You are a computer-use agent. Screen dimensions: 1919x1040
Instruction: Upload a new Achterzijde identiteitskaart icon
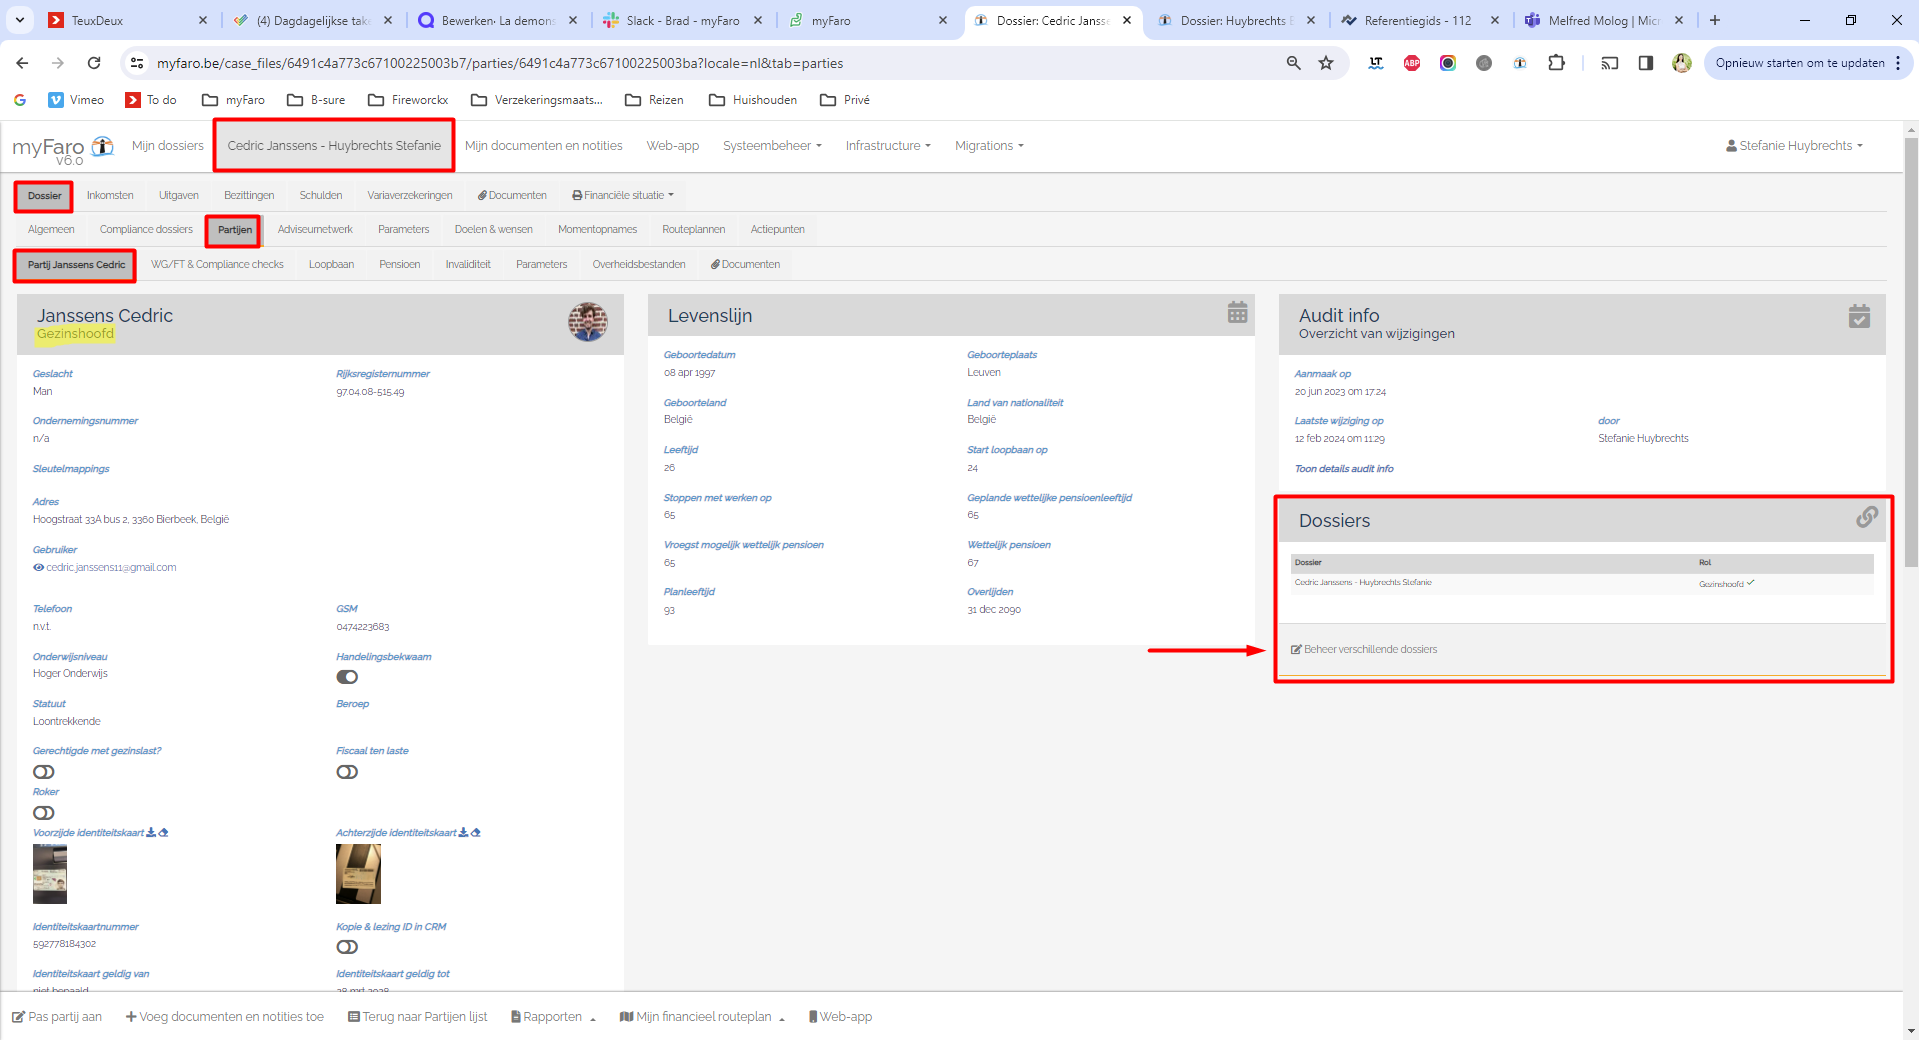tap(476, 832)
